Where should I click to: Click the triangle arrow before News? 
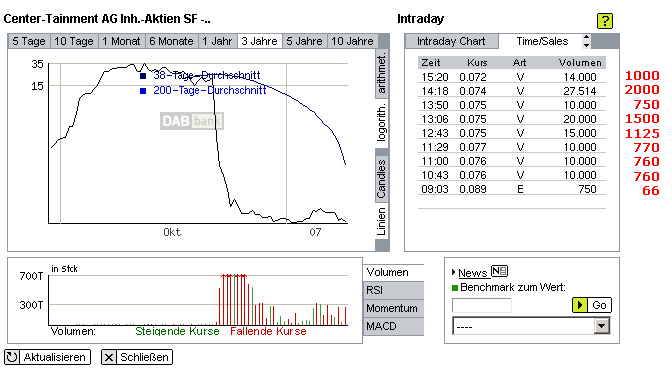[x=453, y=272]
